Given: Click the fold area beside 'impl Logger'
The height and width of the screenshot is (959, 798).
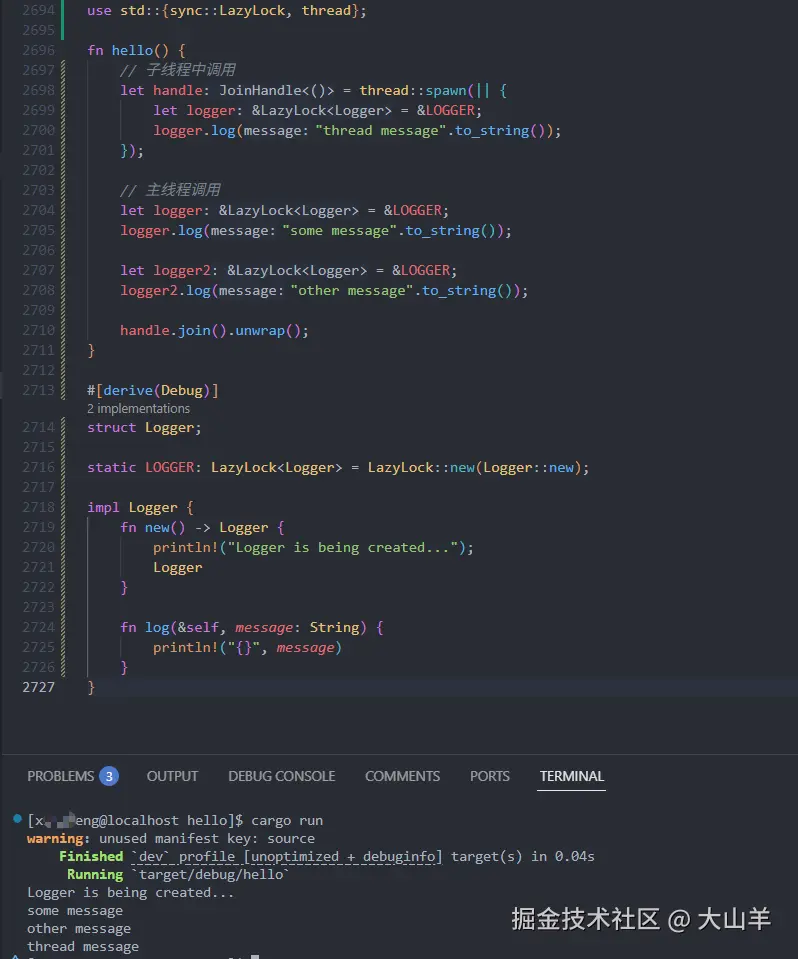Looking at the screenshot, I should [x=70, y=507].
